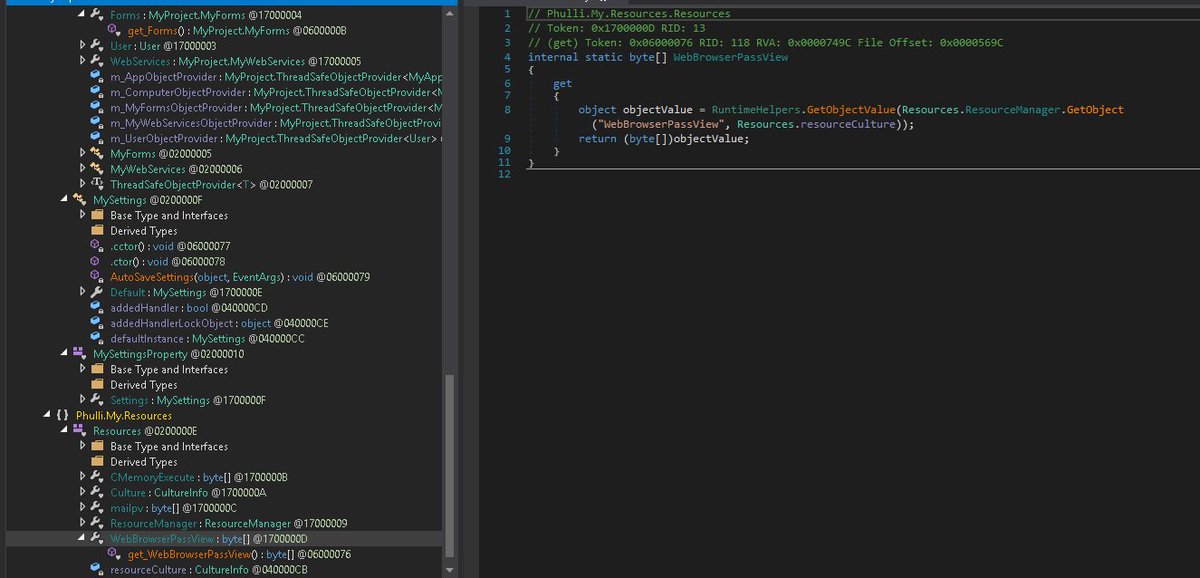
Task: Click the method icon beside .ctor()
Action: tap(97, 262)
